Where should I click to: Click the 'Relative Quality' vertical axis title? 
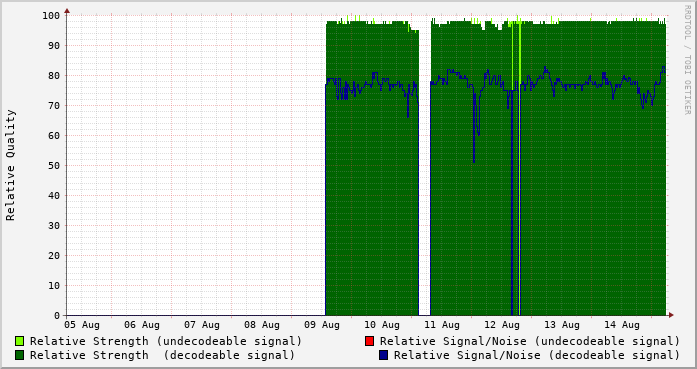[10, 165]
